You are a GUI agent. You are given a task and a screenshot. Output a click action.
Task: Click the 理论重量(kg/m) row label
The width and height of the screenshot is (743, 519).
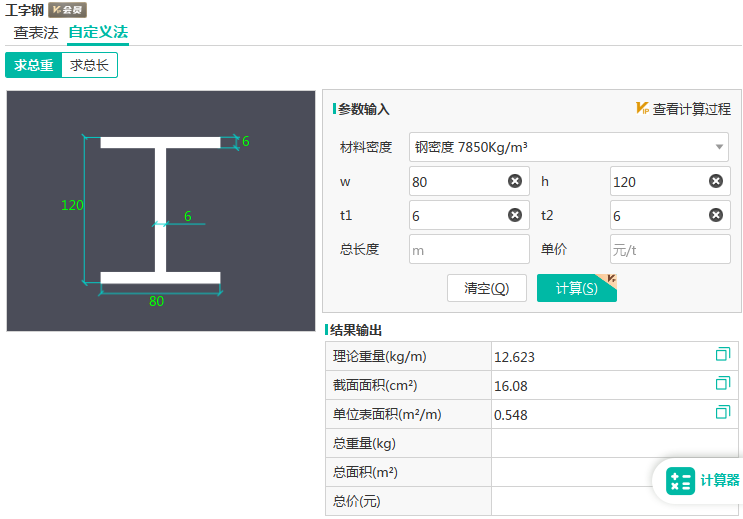(380, 356)
